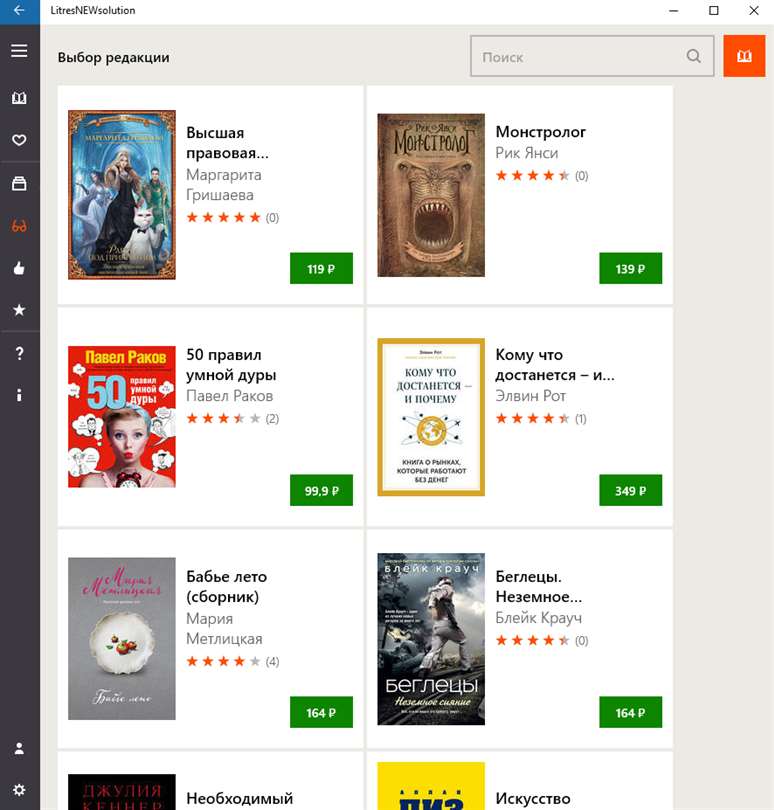774x810 pixels.
Task: Click the back arrow in title bar
Action: pyautogui.click(x=20, y=10)
